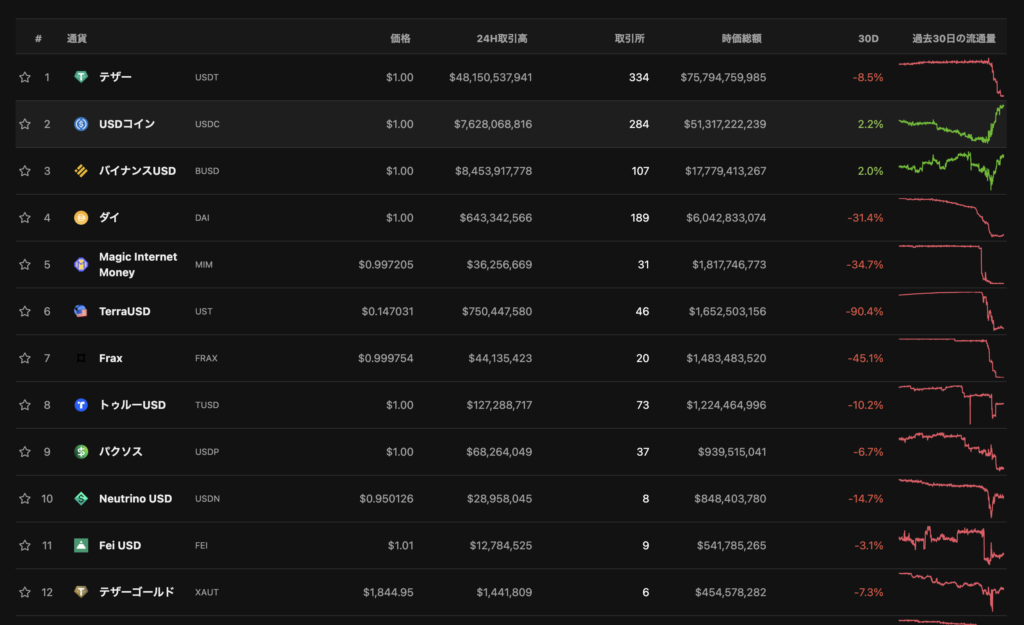This screenshot has width=1024, height=625.
Task: Open the テザー coin page link
Action: 115,77
